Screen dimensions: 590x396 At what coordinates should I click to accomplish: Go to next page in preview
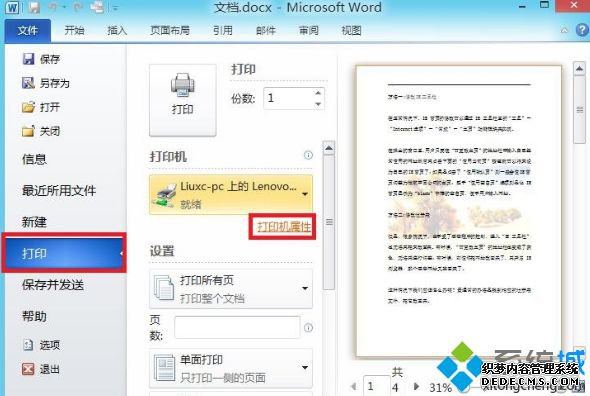coord(416,386)
